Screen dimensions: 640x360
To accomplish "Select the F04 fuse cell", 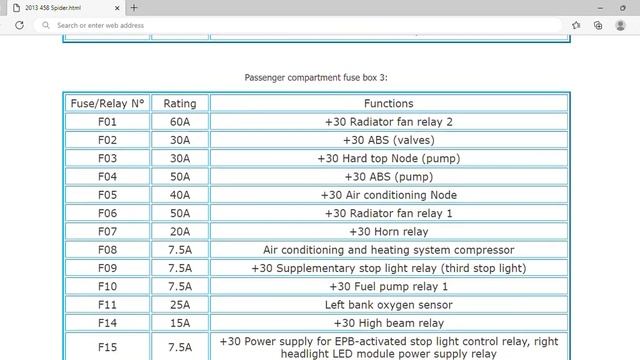I will click(x=107, y=177).
